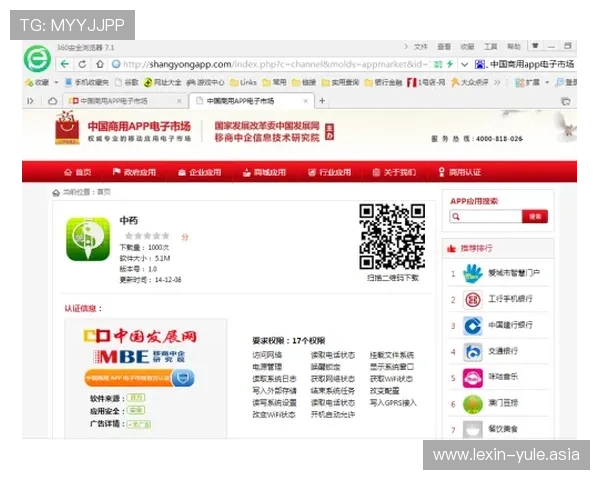Open the 大众点评 bookmark

(x=470, y=82)
